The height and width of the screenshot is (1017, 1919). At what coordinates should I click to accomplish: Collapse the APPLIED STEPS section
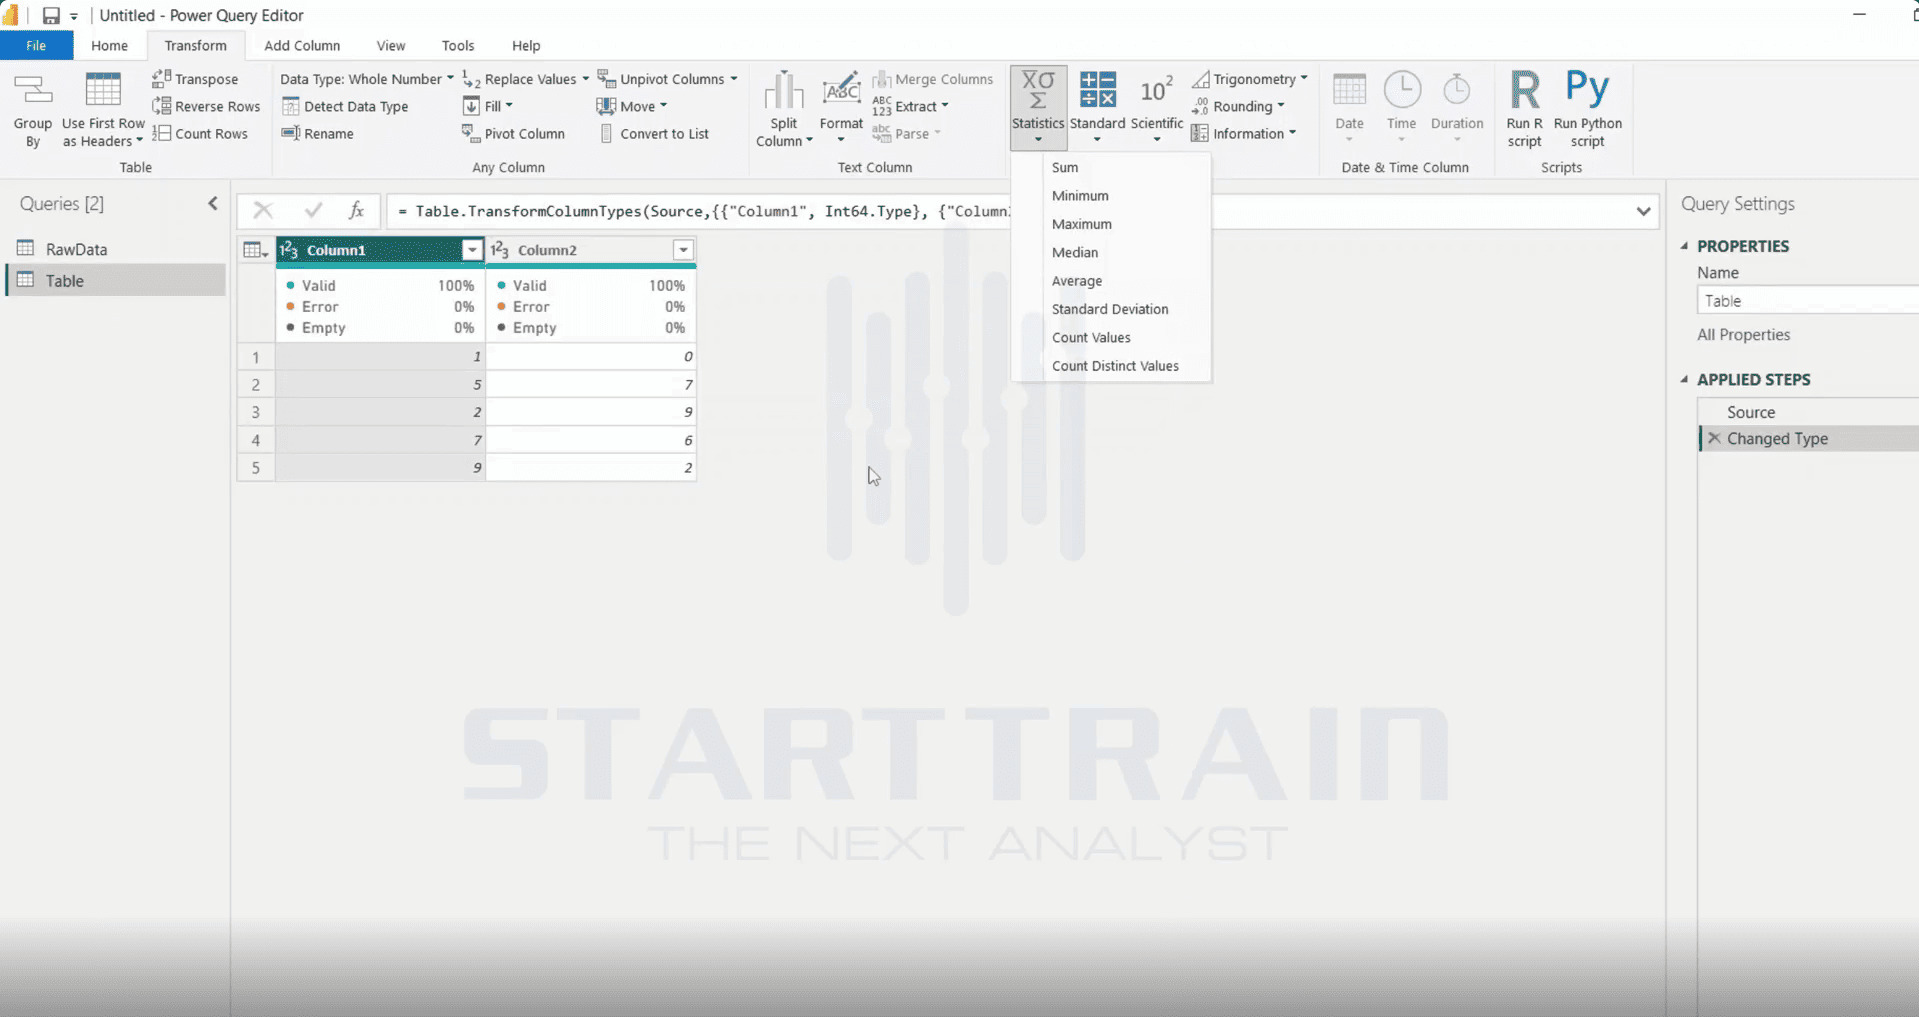click(x=1684, y=379)
